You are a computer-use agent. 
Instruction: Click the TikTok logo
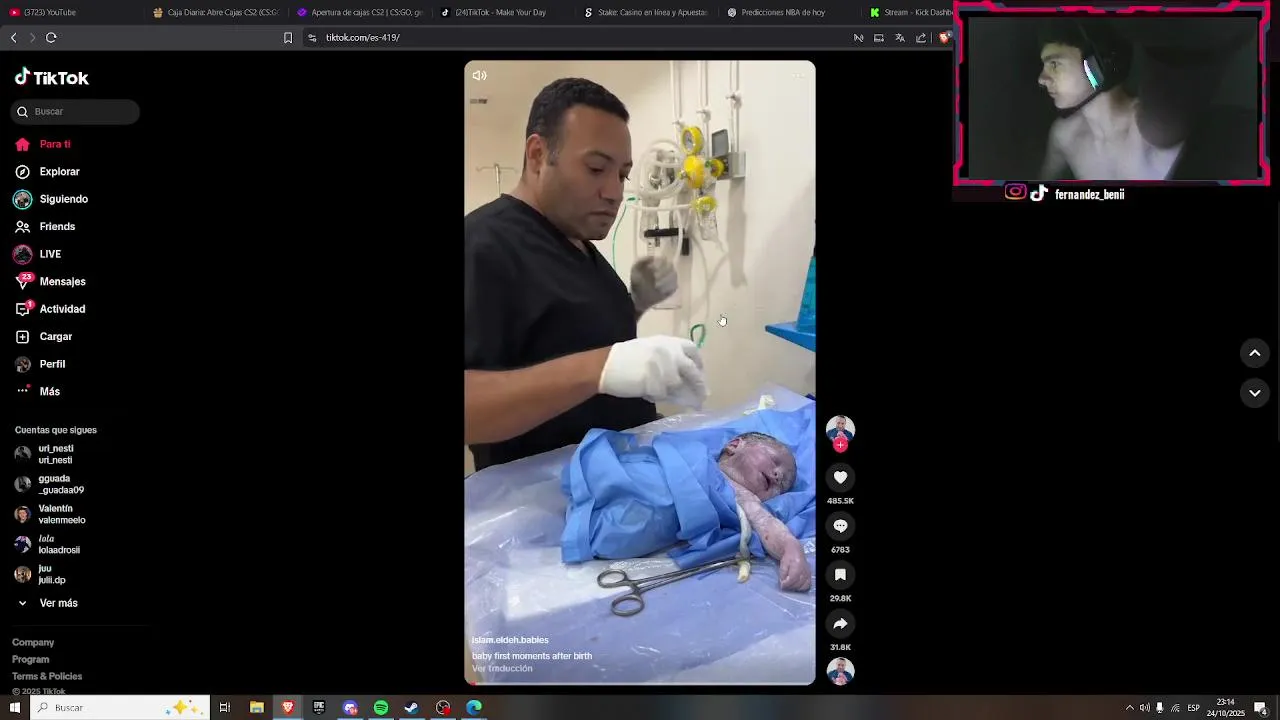(x=51, y=77)
